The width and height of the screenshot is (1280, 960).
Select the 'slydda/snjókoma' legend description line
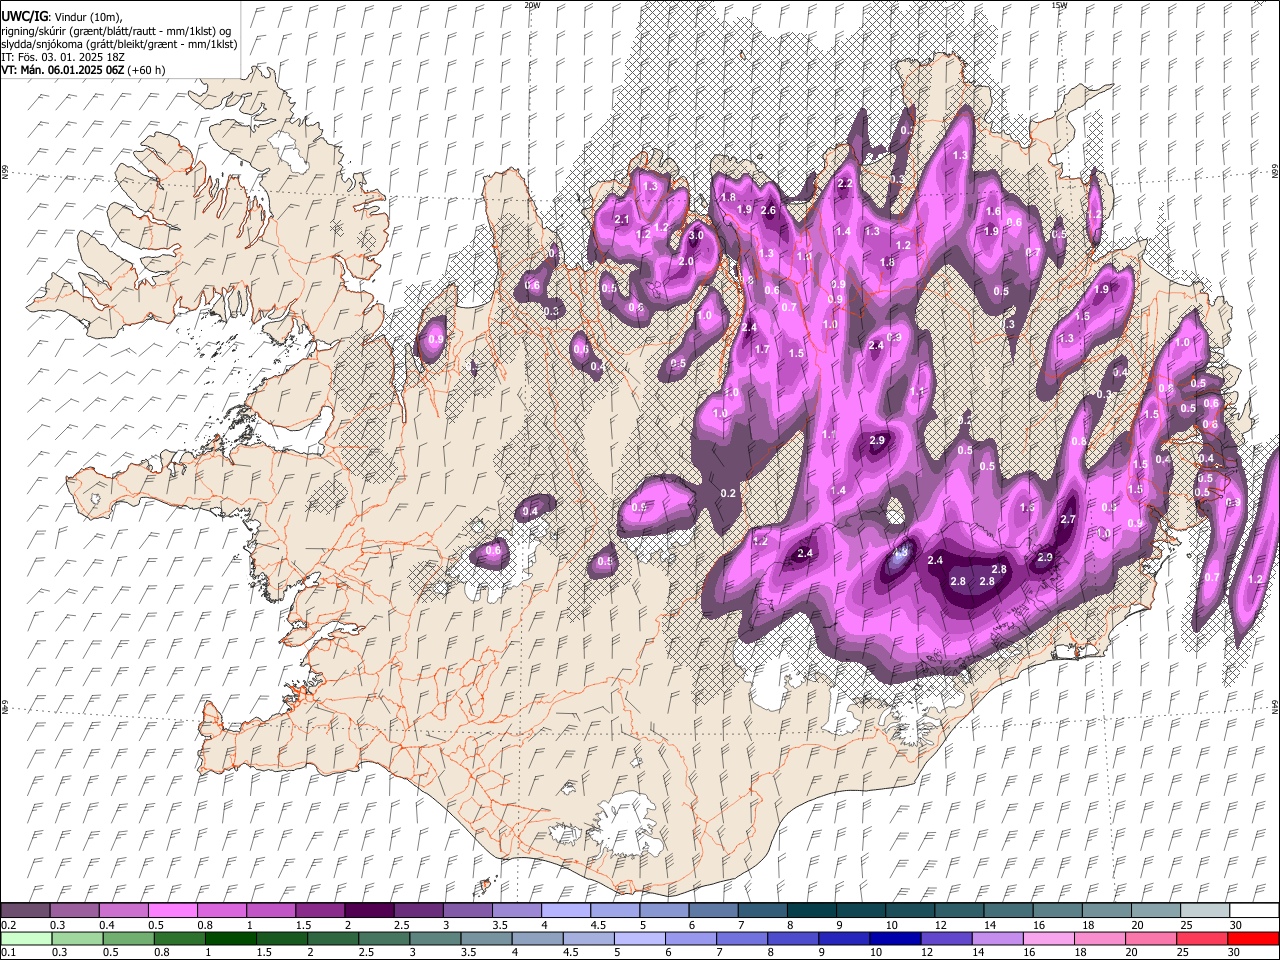tap(119, 44)
